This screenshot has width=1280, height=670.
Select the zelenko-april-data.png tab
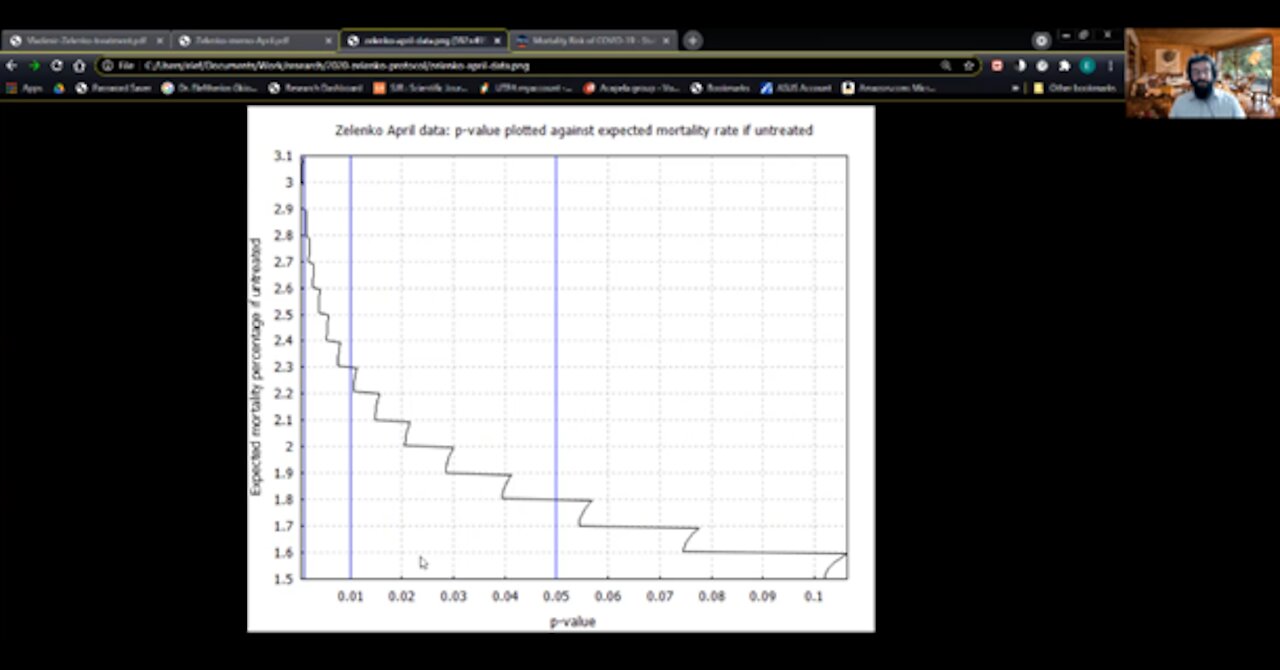[x=424, y=41]
